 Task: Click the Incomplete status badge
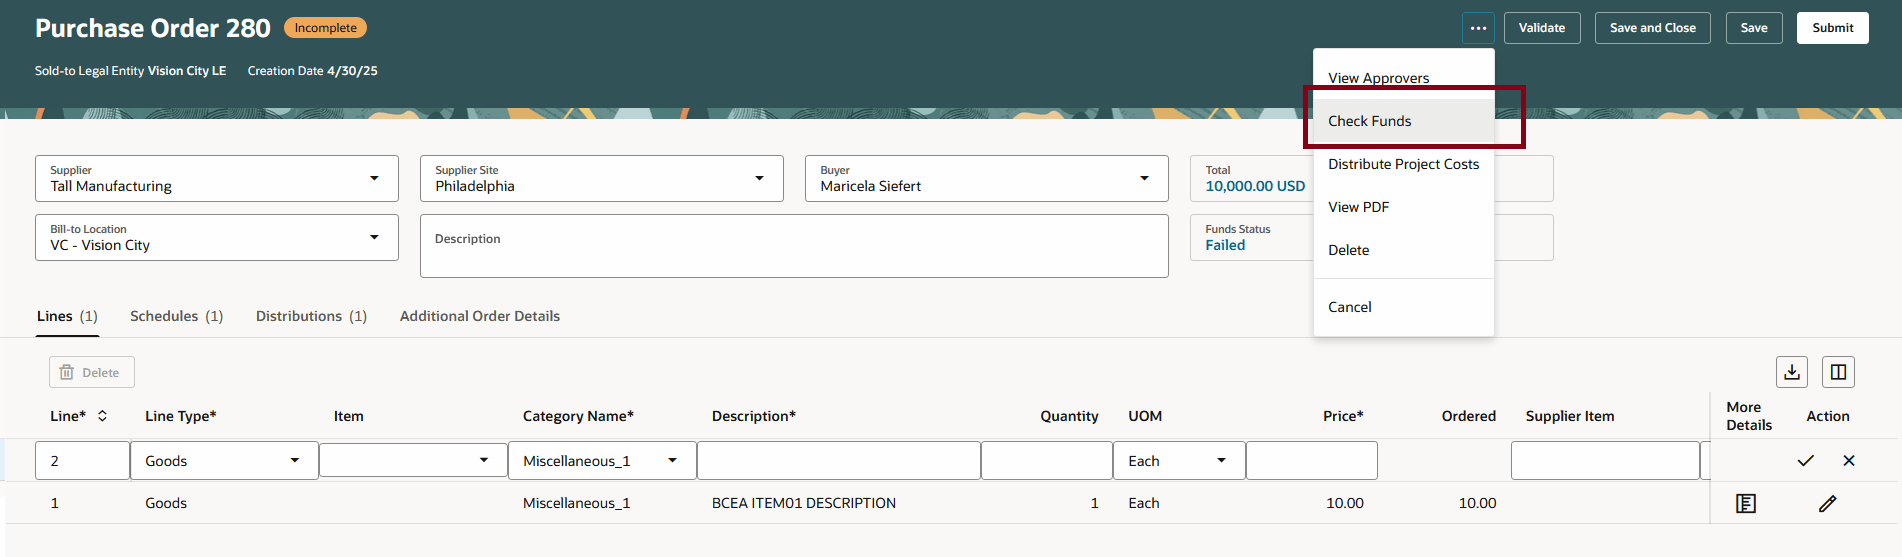pos(325,28)
